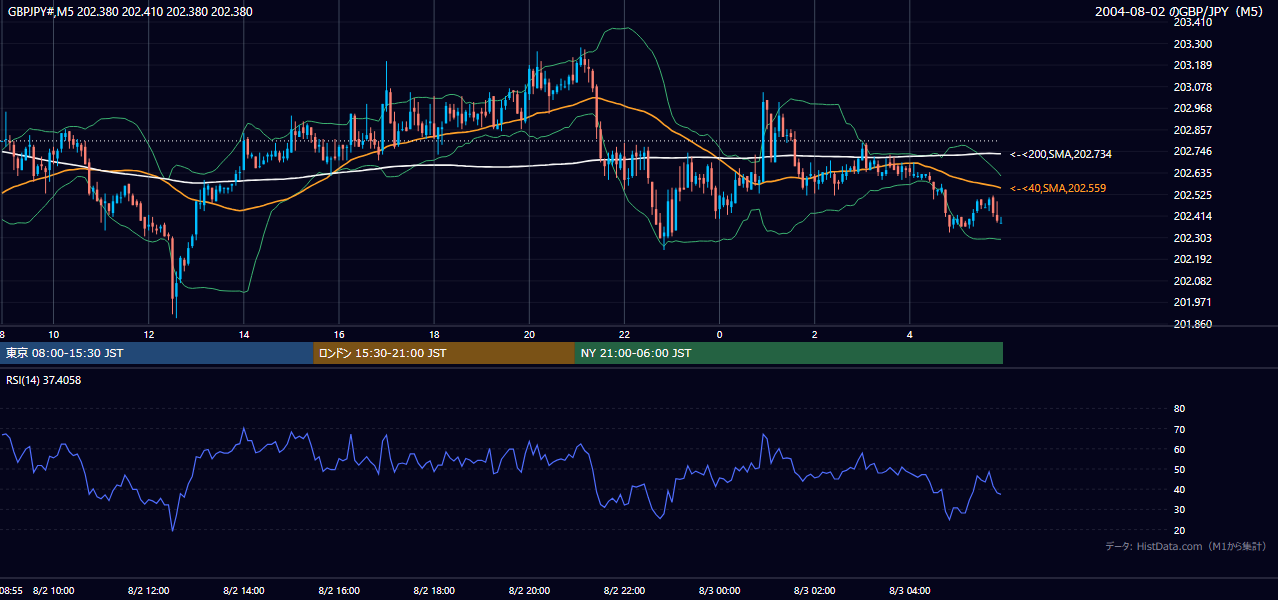This screenshot has height=600, width=1278.
Task: Click the '8/2 16:00' date label
Action: coord(339,591)
